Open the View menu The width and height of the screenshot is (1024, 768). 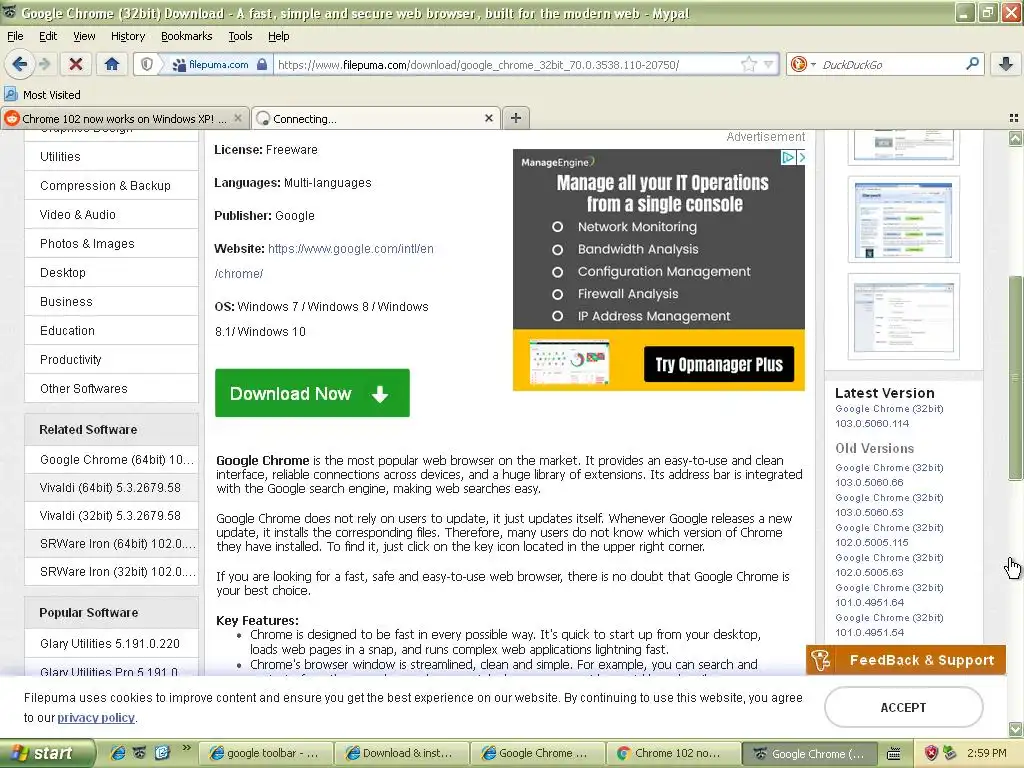point(84,36)
